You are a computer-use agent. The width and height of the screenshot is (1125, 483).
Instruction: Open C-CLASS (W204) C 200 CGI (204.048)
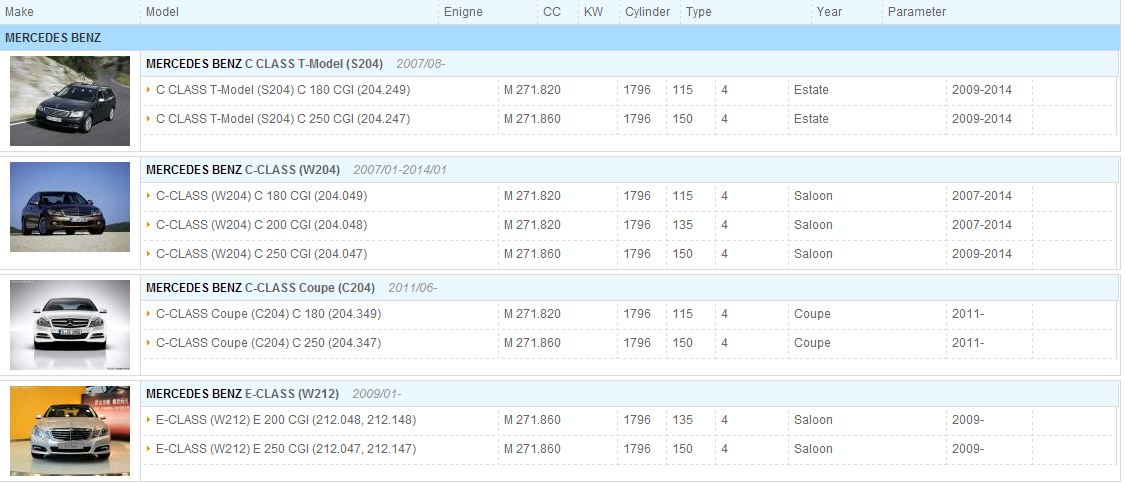pos(262,225)
